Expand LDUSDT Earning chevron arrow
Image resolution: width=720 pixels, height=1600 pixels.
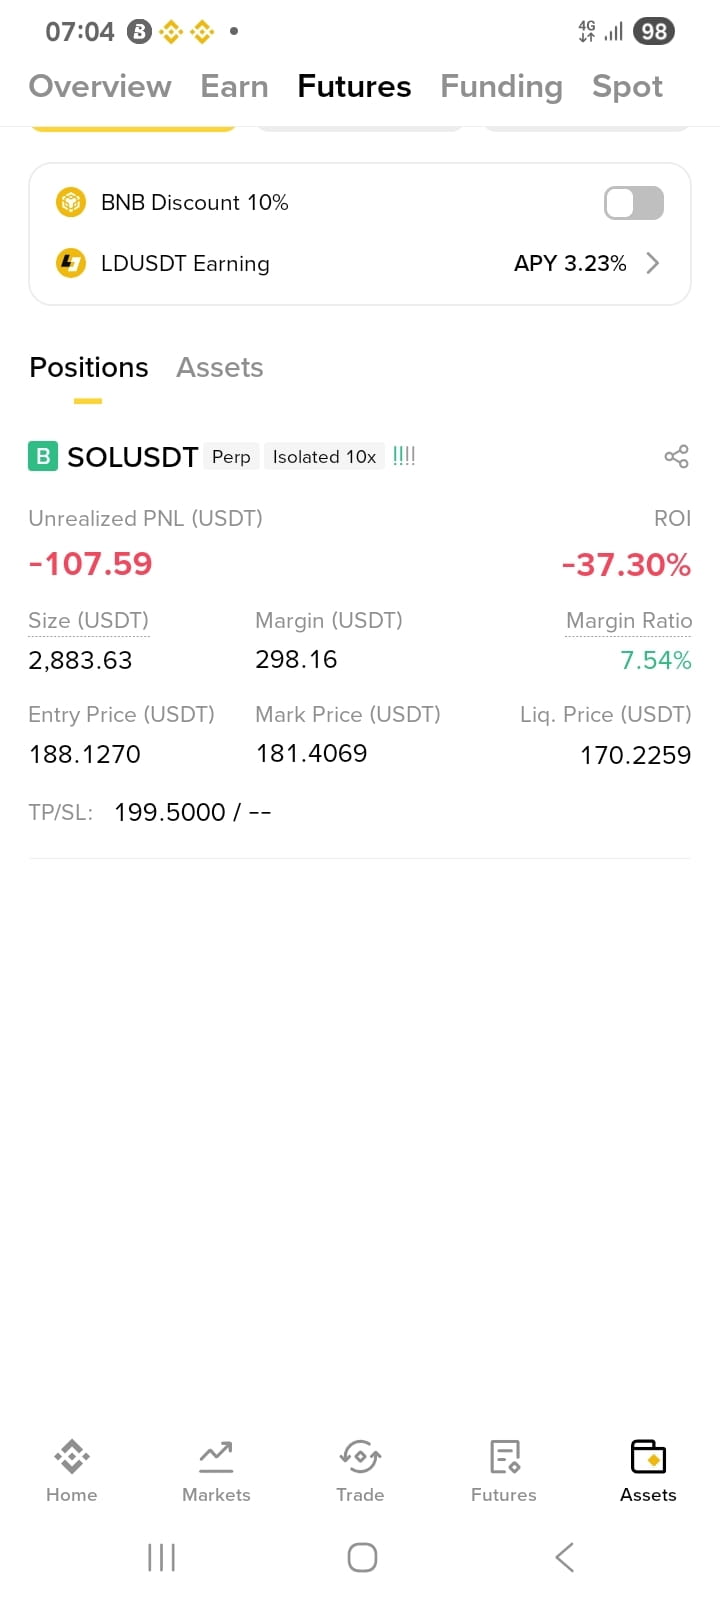pyautogui.click(x=653, y=263)
